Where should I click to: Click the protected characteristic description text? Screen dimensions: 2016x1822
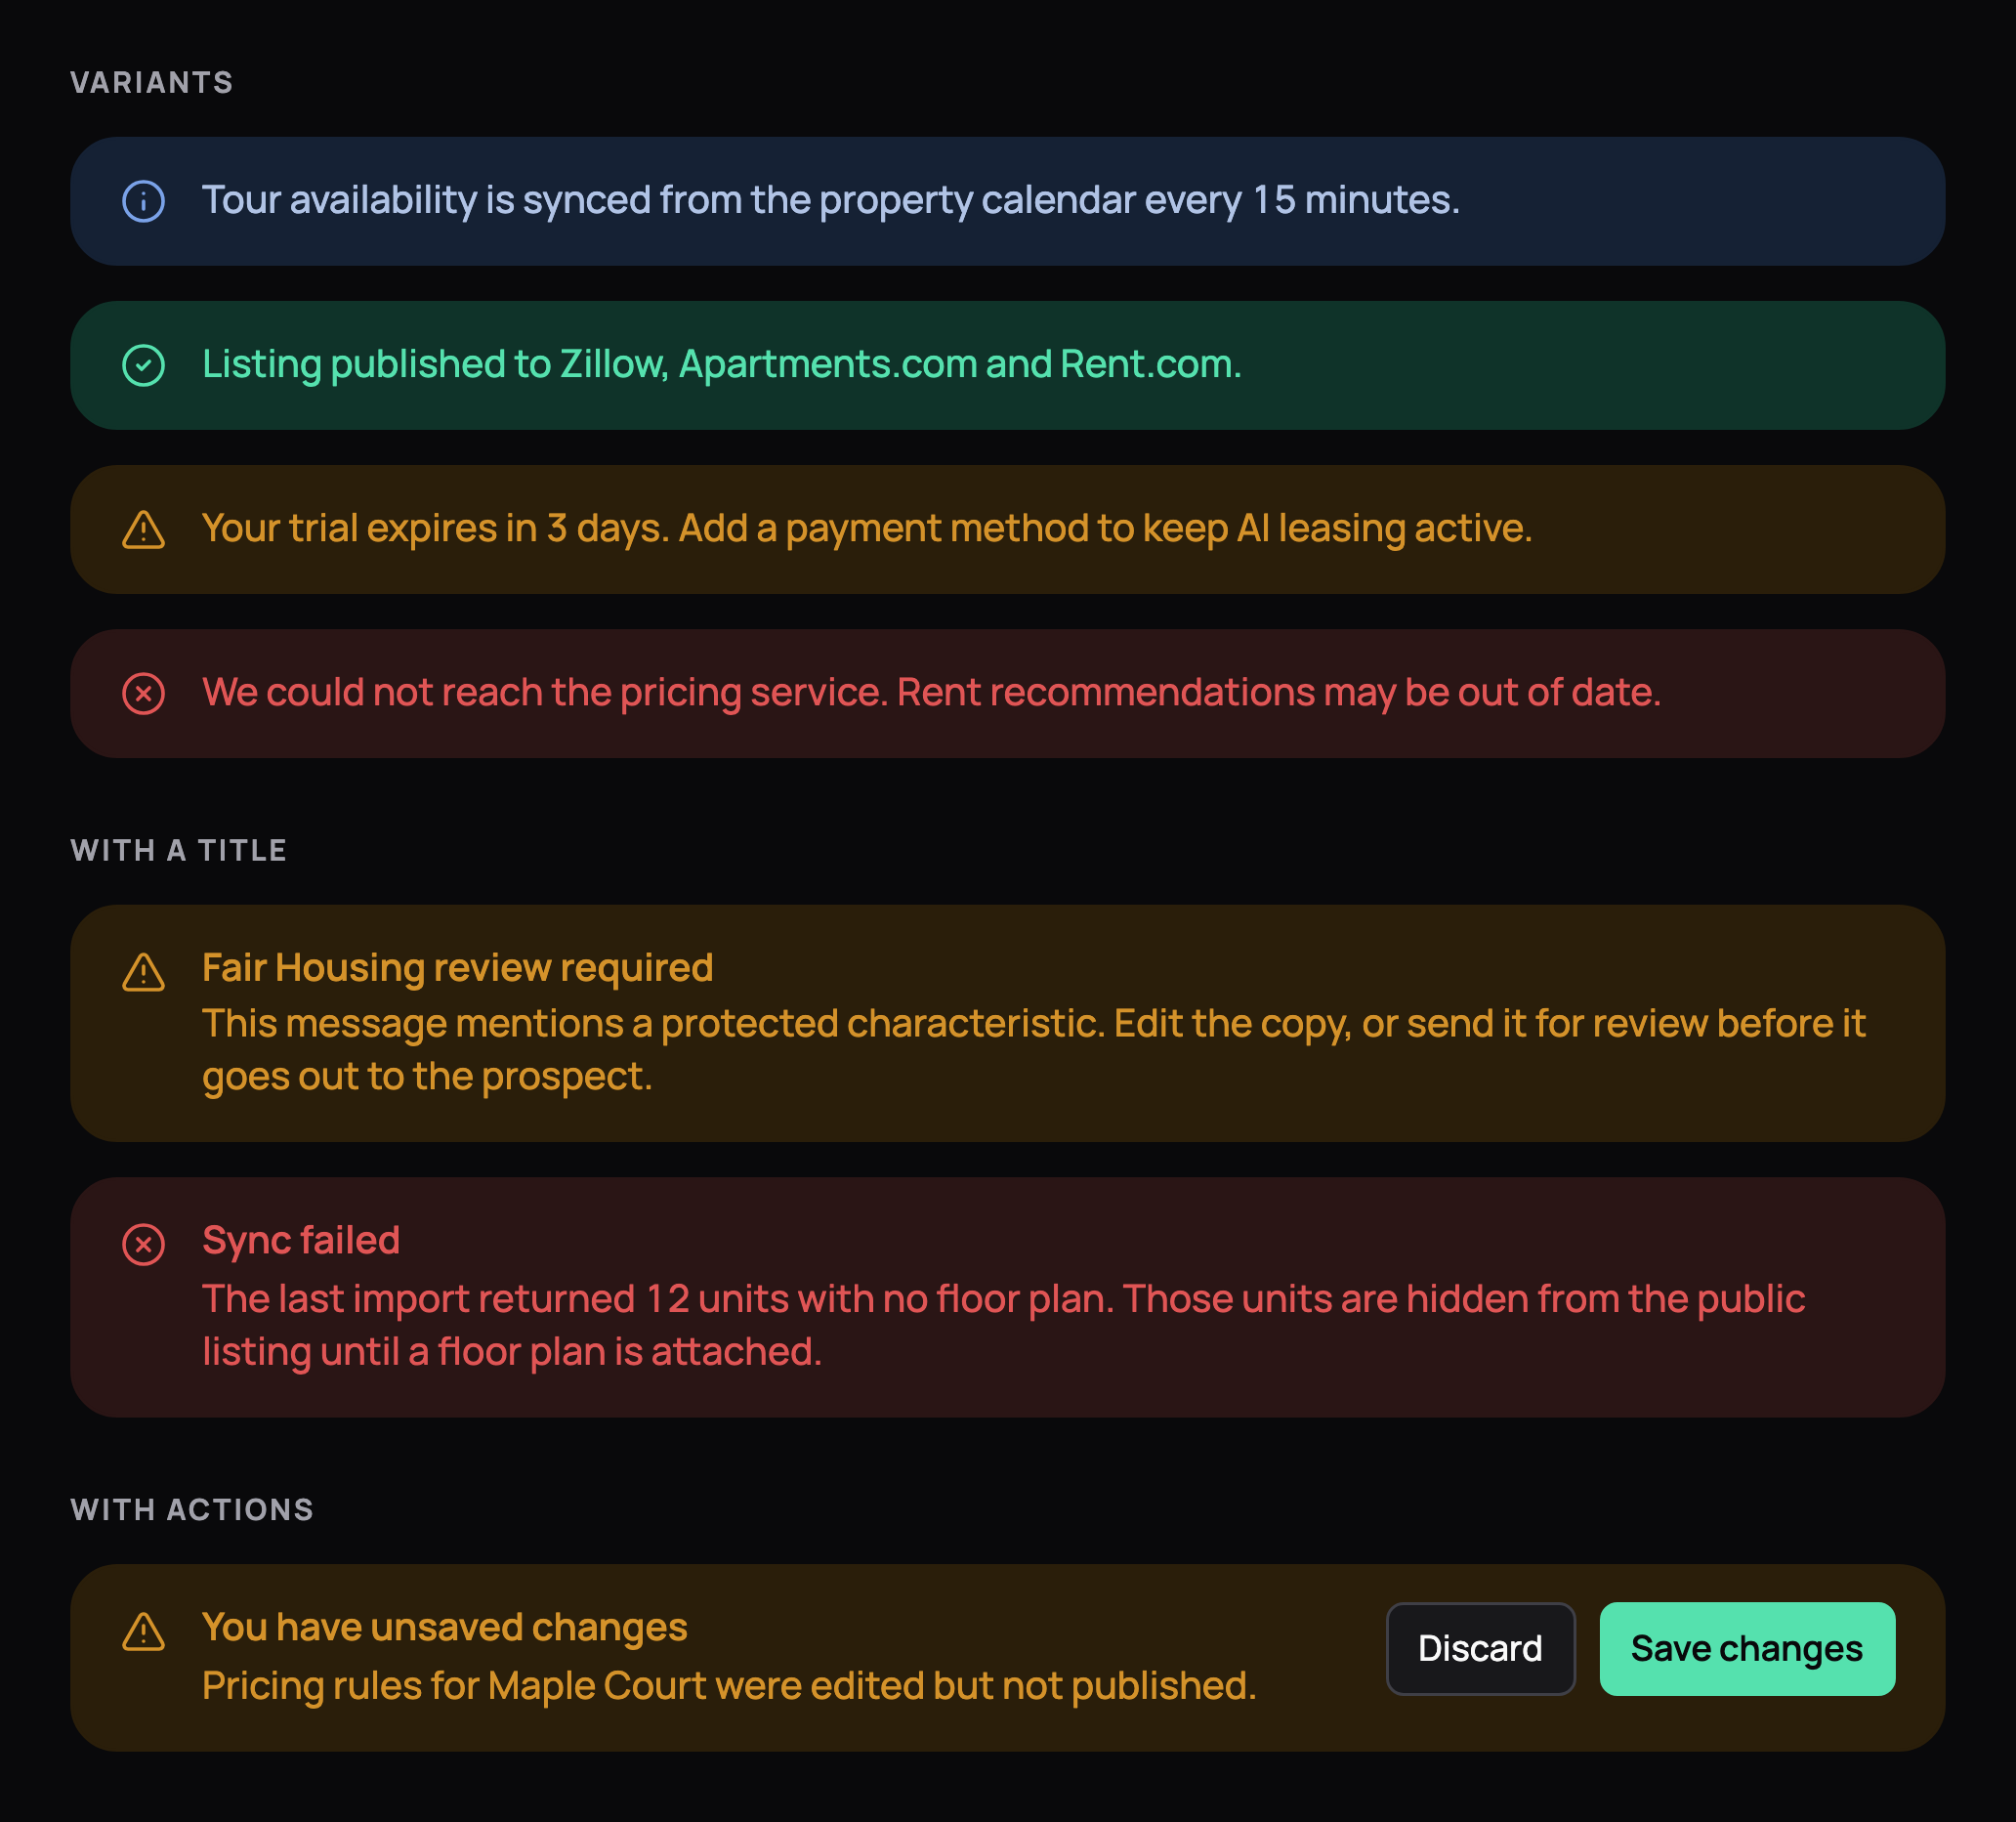pyautogui.click(x=1034, y=1050)
